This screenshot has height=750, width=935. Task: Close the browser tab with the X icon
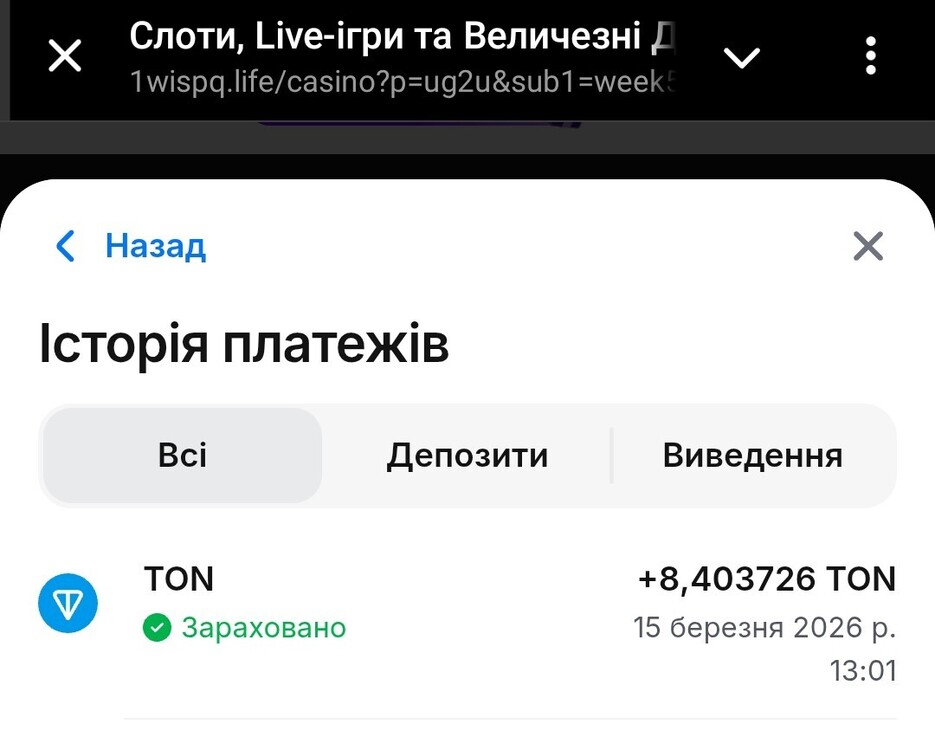pyautogui.click(x=65, y=56)
